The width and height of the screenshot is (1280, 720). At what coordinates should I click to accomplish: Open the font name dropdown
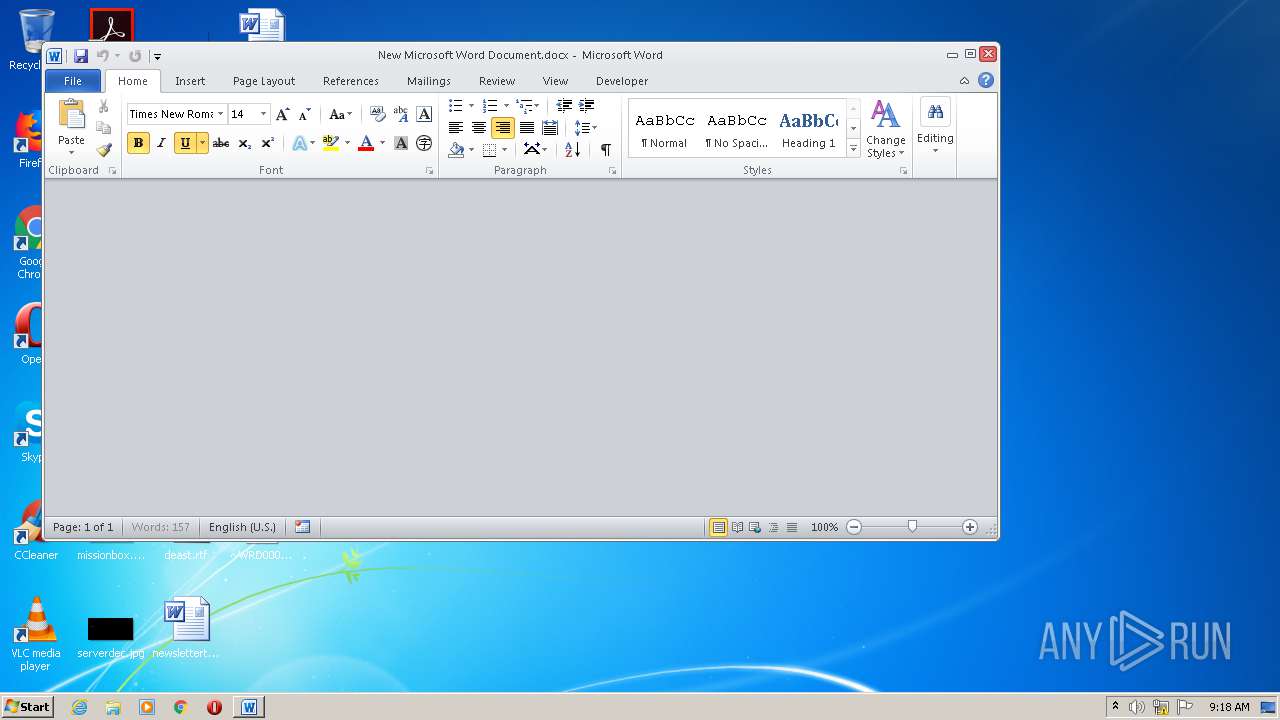pyautogui.click(x=219, y=114)
